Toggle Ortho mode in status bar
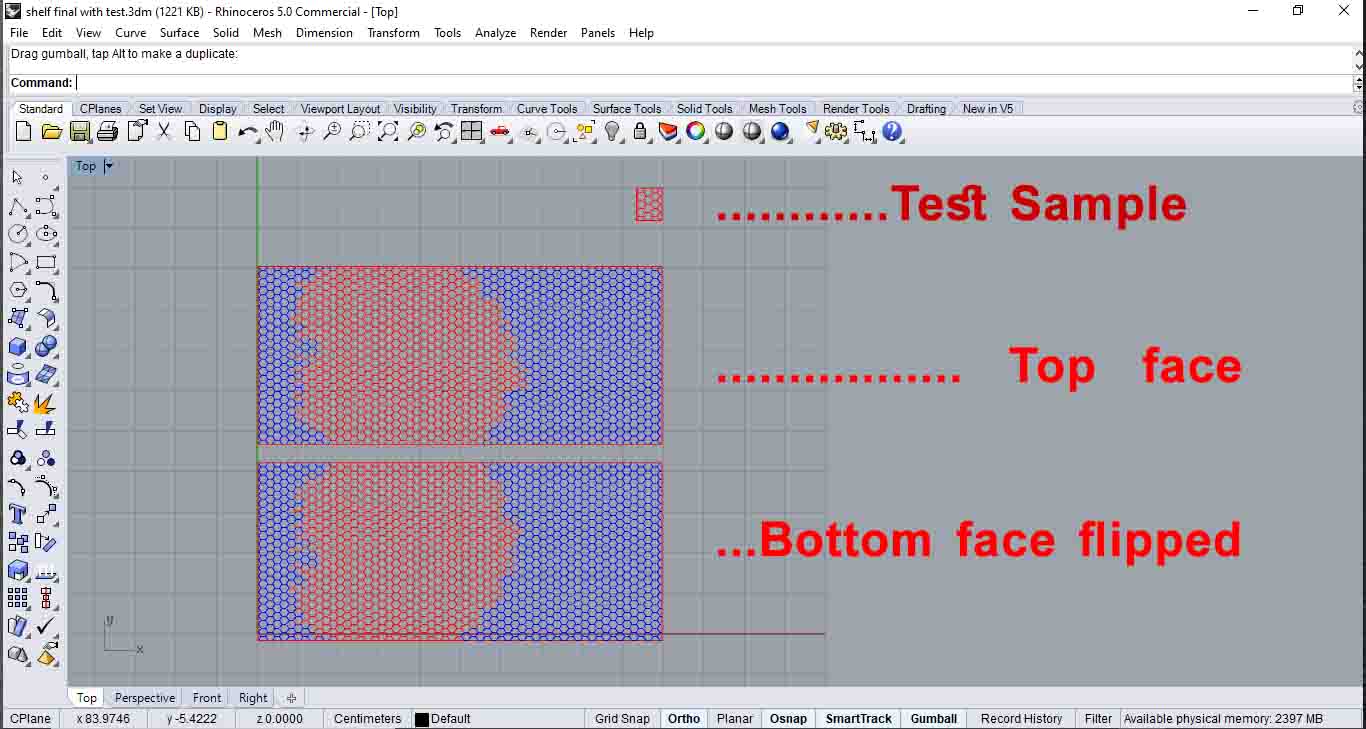This screenshot has height=729, width=1366. pos(684,718)
